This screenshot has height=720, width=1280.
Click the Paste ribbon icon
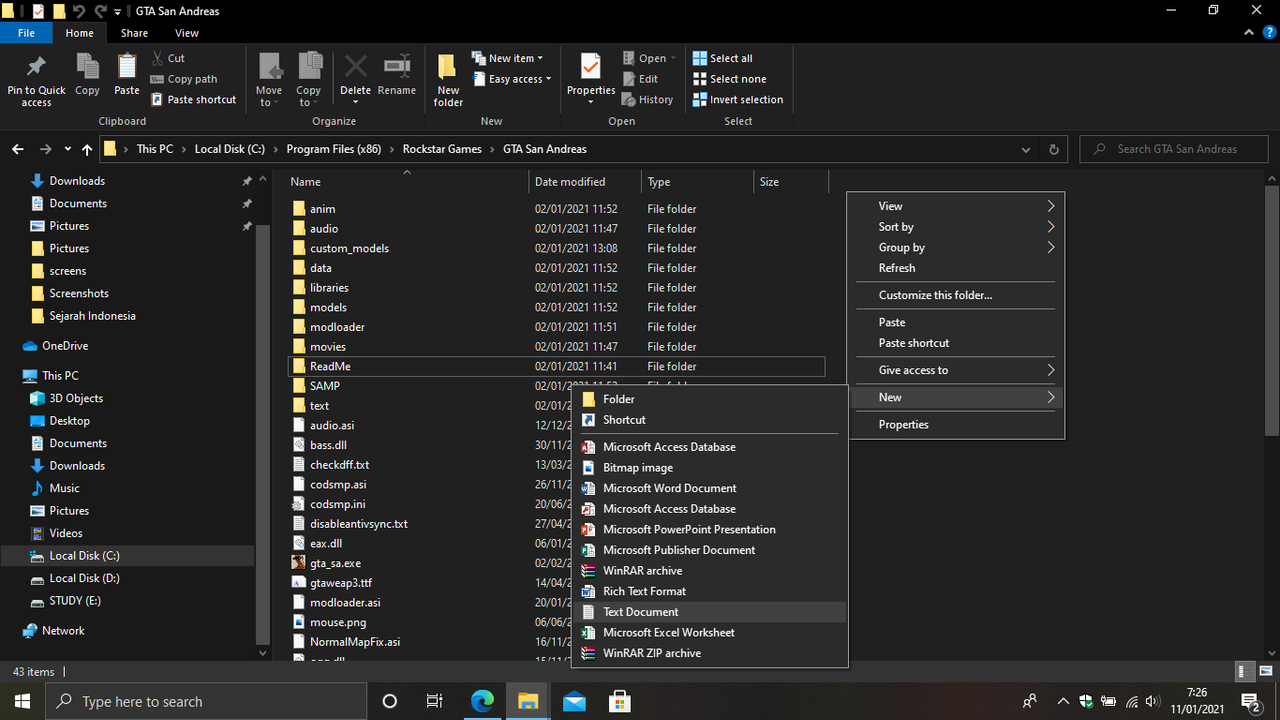[127, 67]
